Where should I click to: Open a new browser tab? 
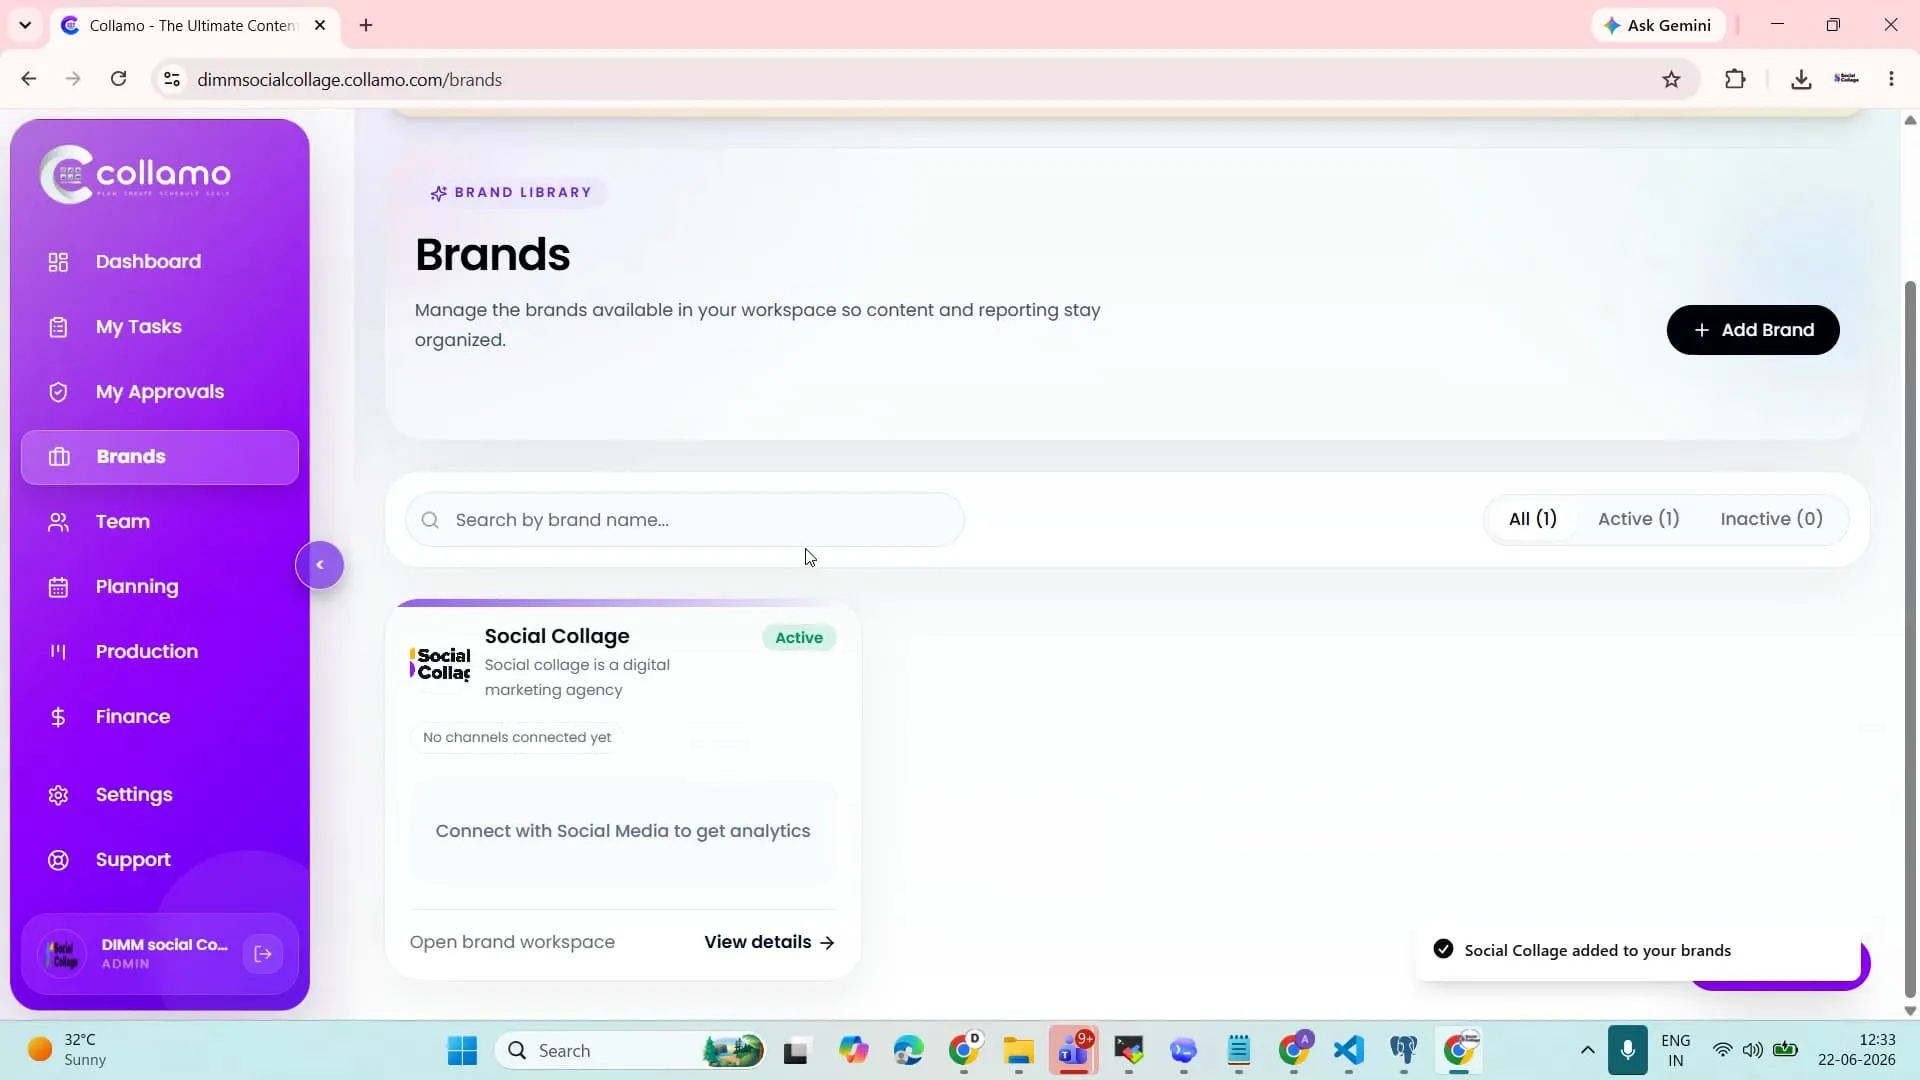pyautogui.click(x=366, y=25)
